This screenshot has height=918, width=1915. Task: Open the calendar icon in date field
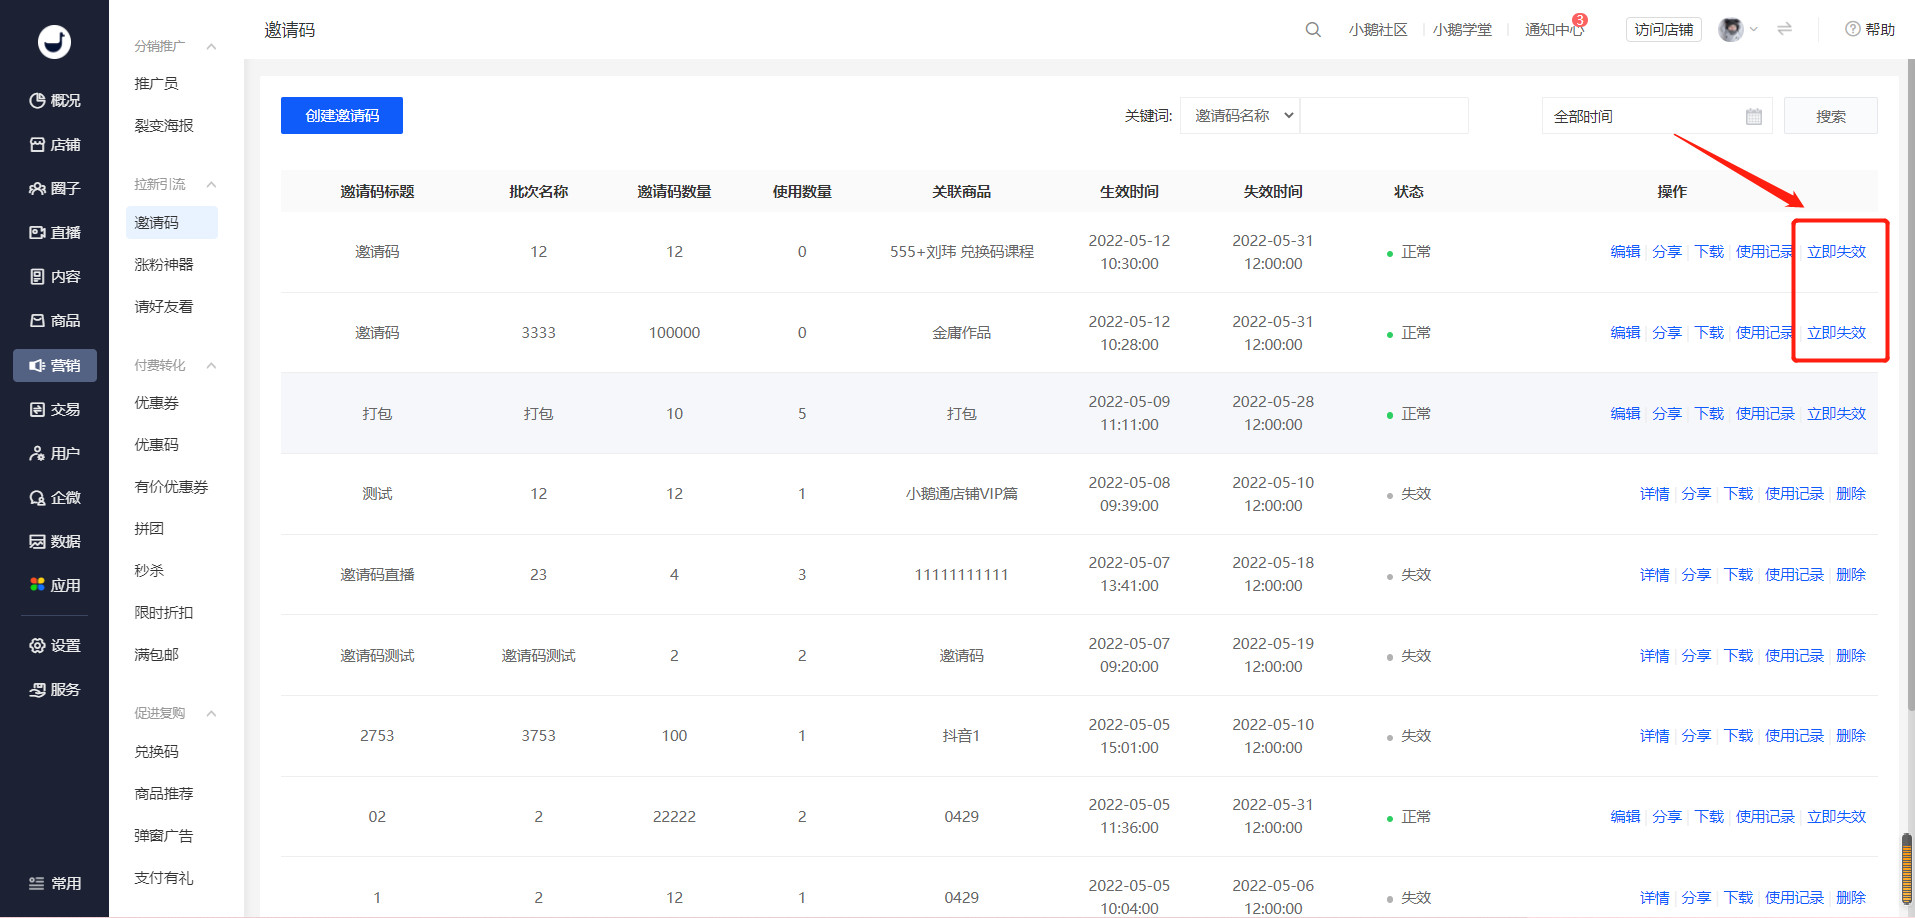(1753, 116)
